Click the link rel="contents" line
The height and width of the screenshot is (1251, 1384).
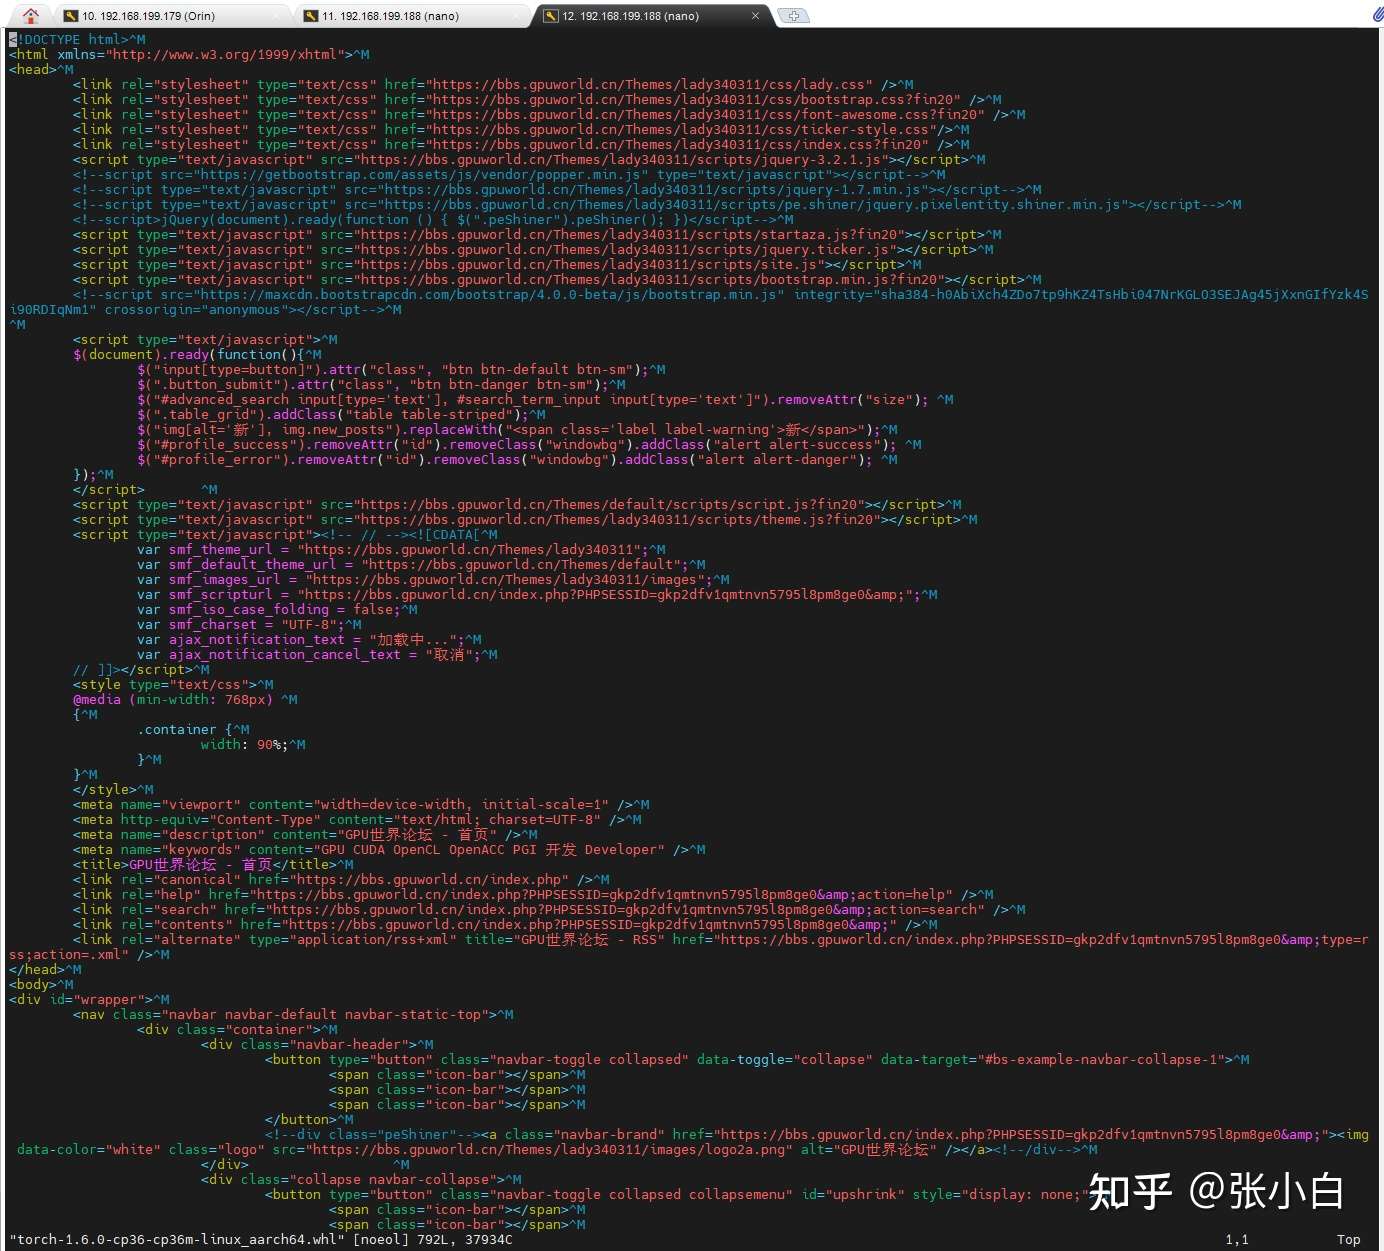[x=505, y=924]
